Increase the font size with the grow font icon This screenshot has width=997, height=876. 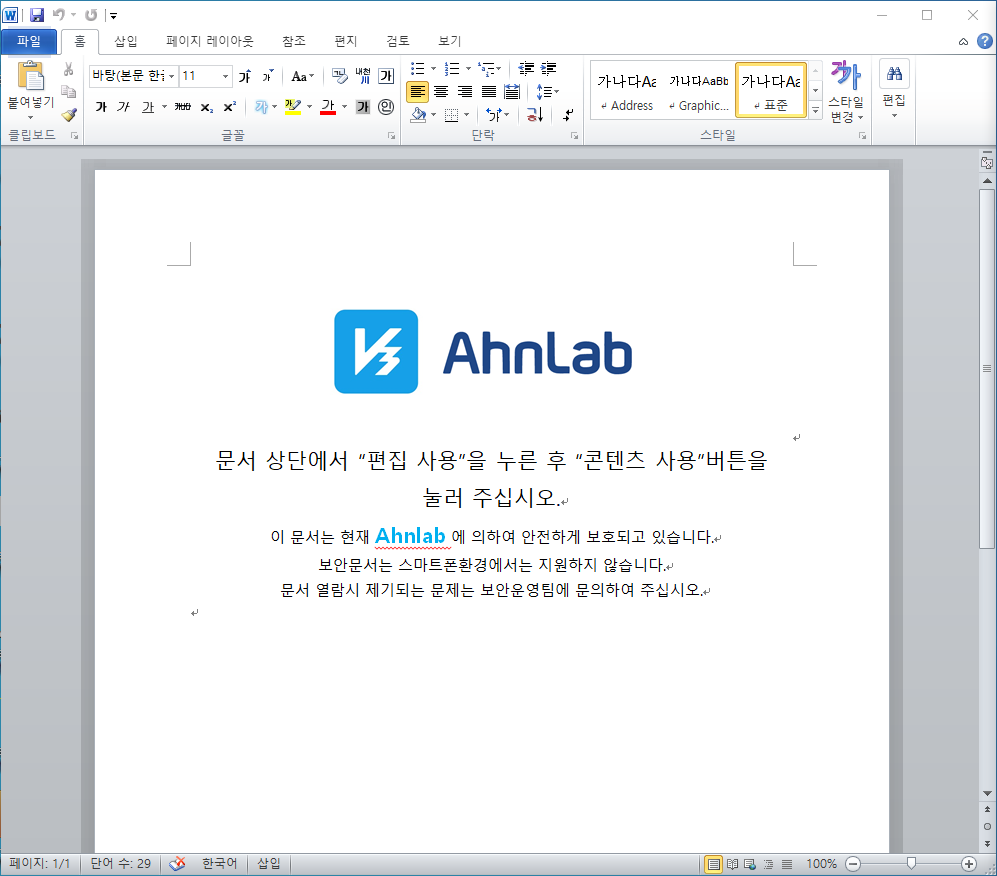click(245, 76)
